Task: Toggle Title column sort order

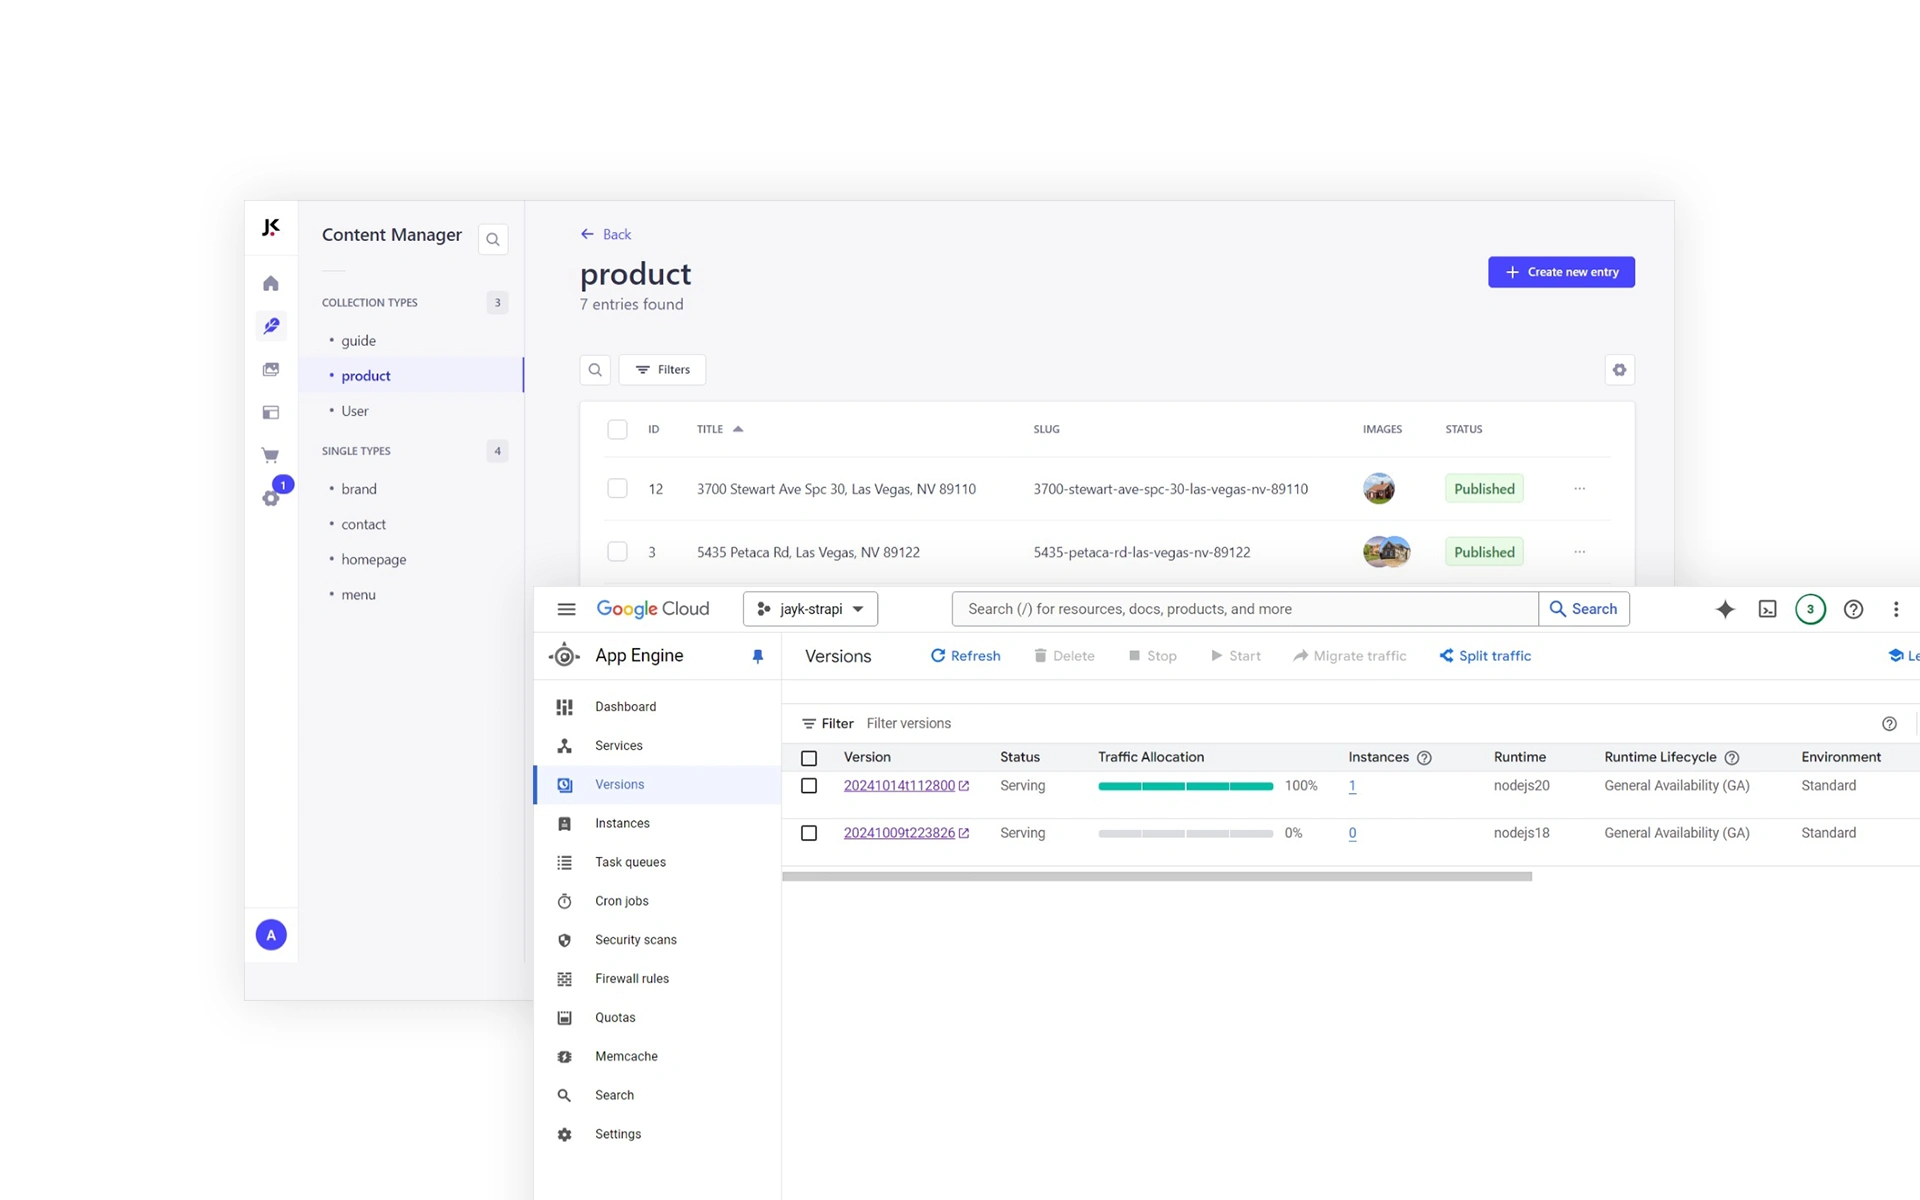Action: pyautogui.click(x=737, y=429)
